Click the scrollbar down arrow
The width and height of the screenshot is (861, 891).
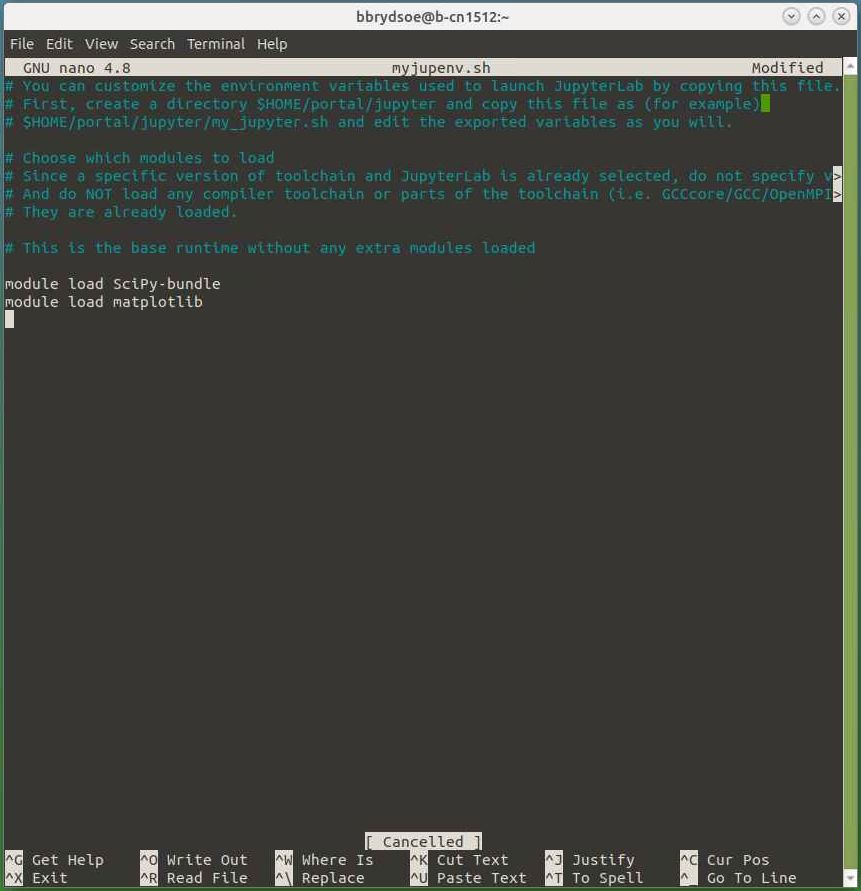coord(850,878)
